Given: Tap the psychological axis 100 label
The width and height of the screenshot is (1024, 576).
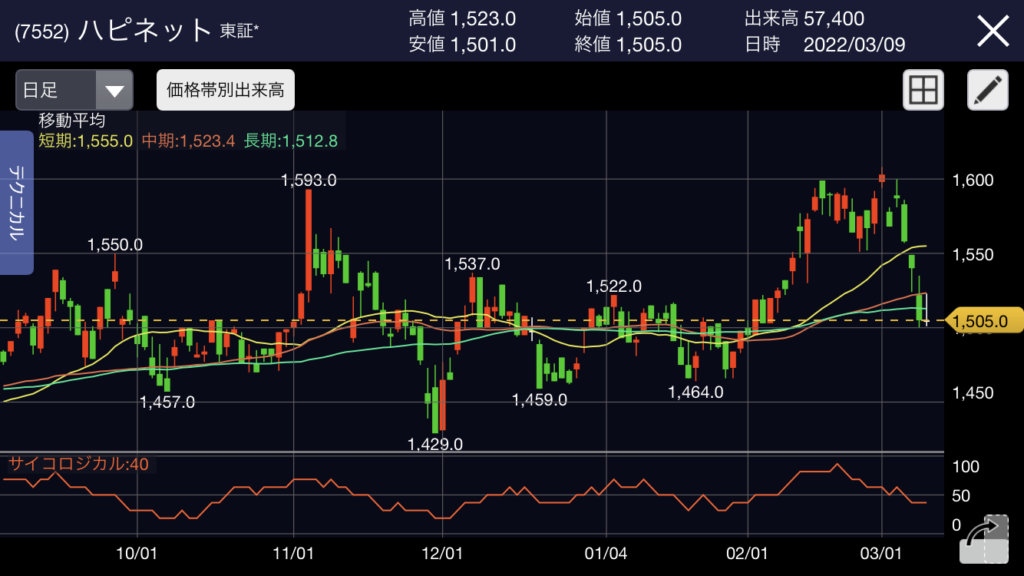Looking at the screenshot, I should pos(966,467).
